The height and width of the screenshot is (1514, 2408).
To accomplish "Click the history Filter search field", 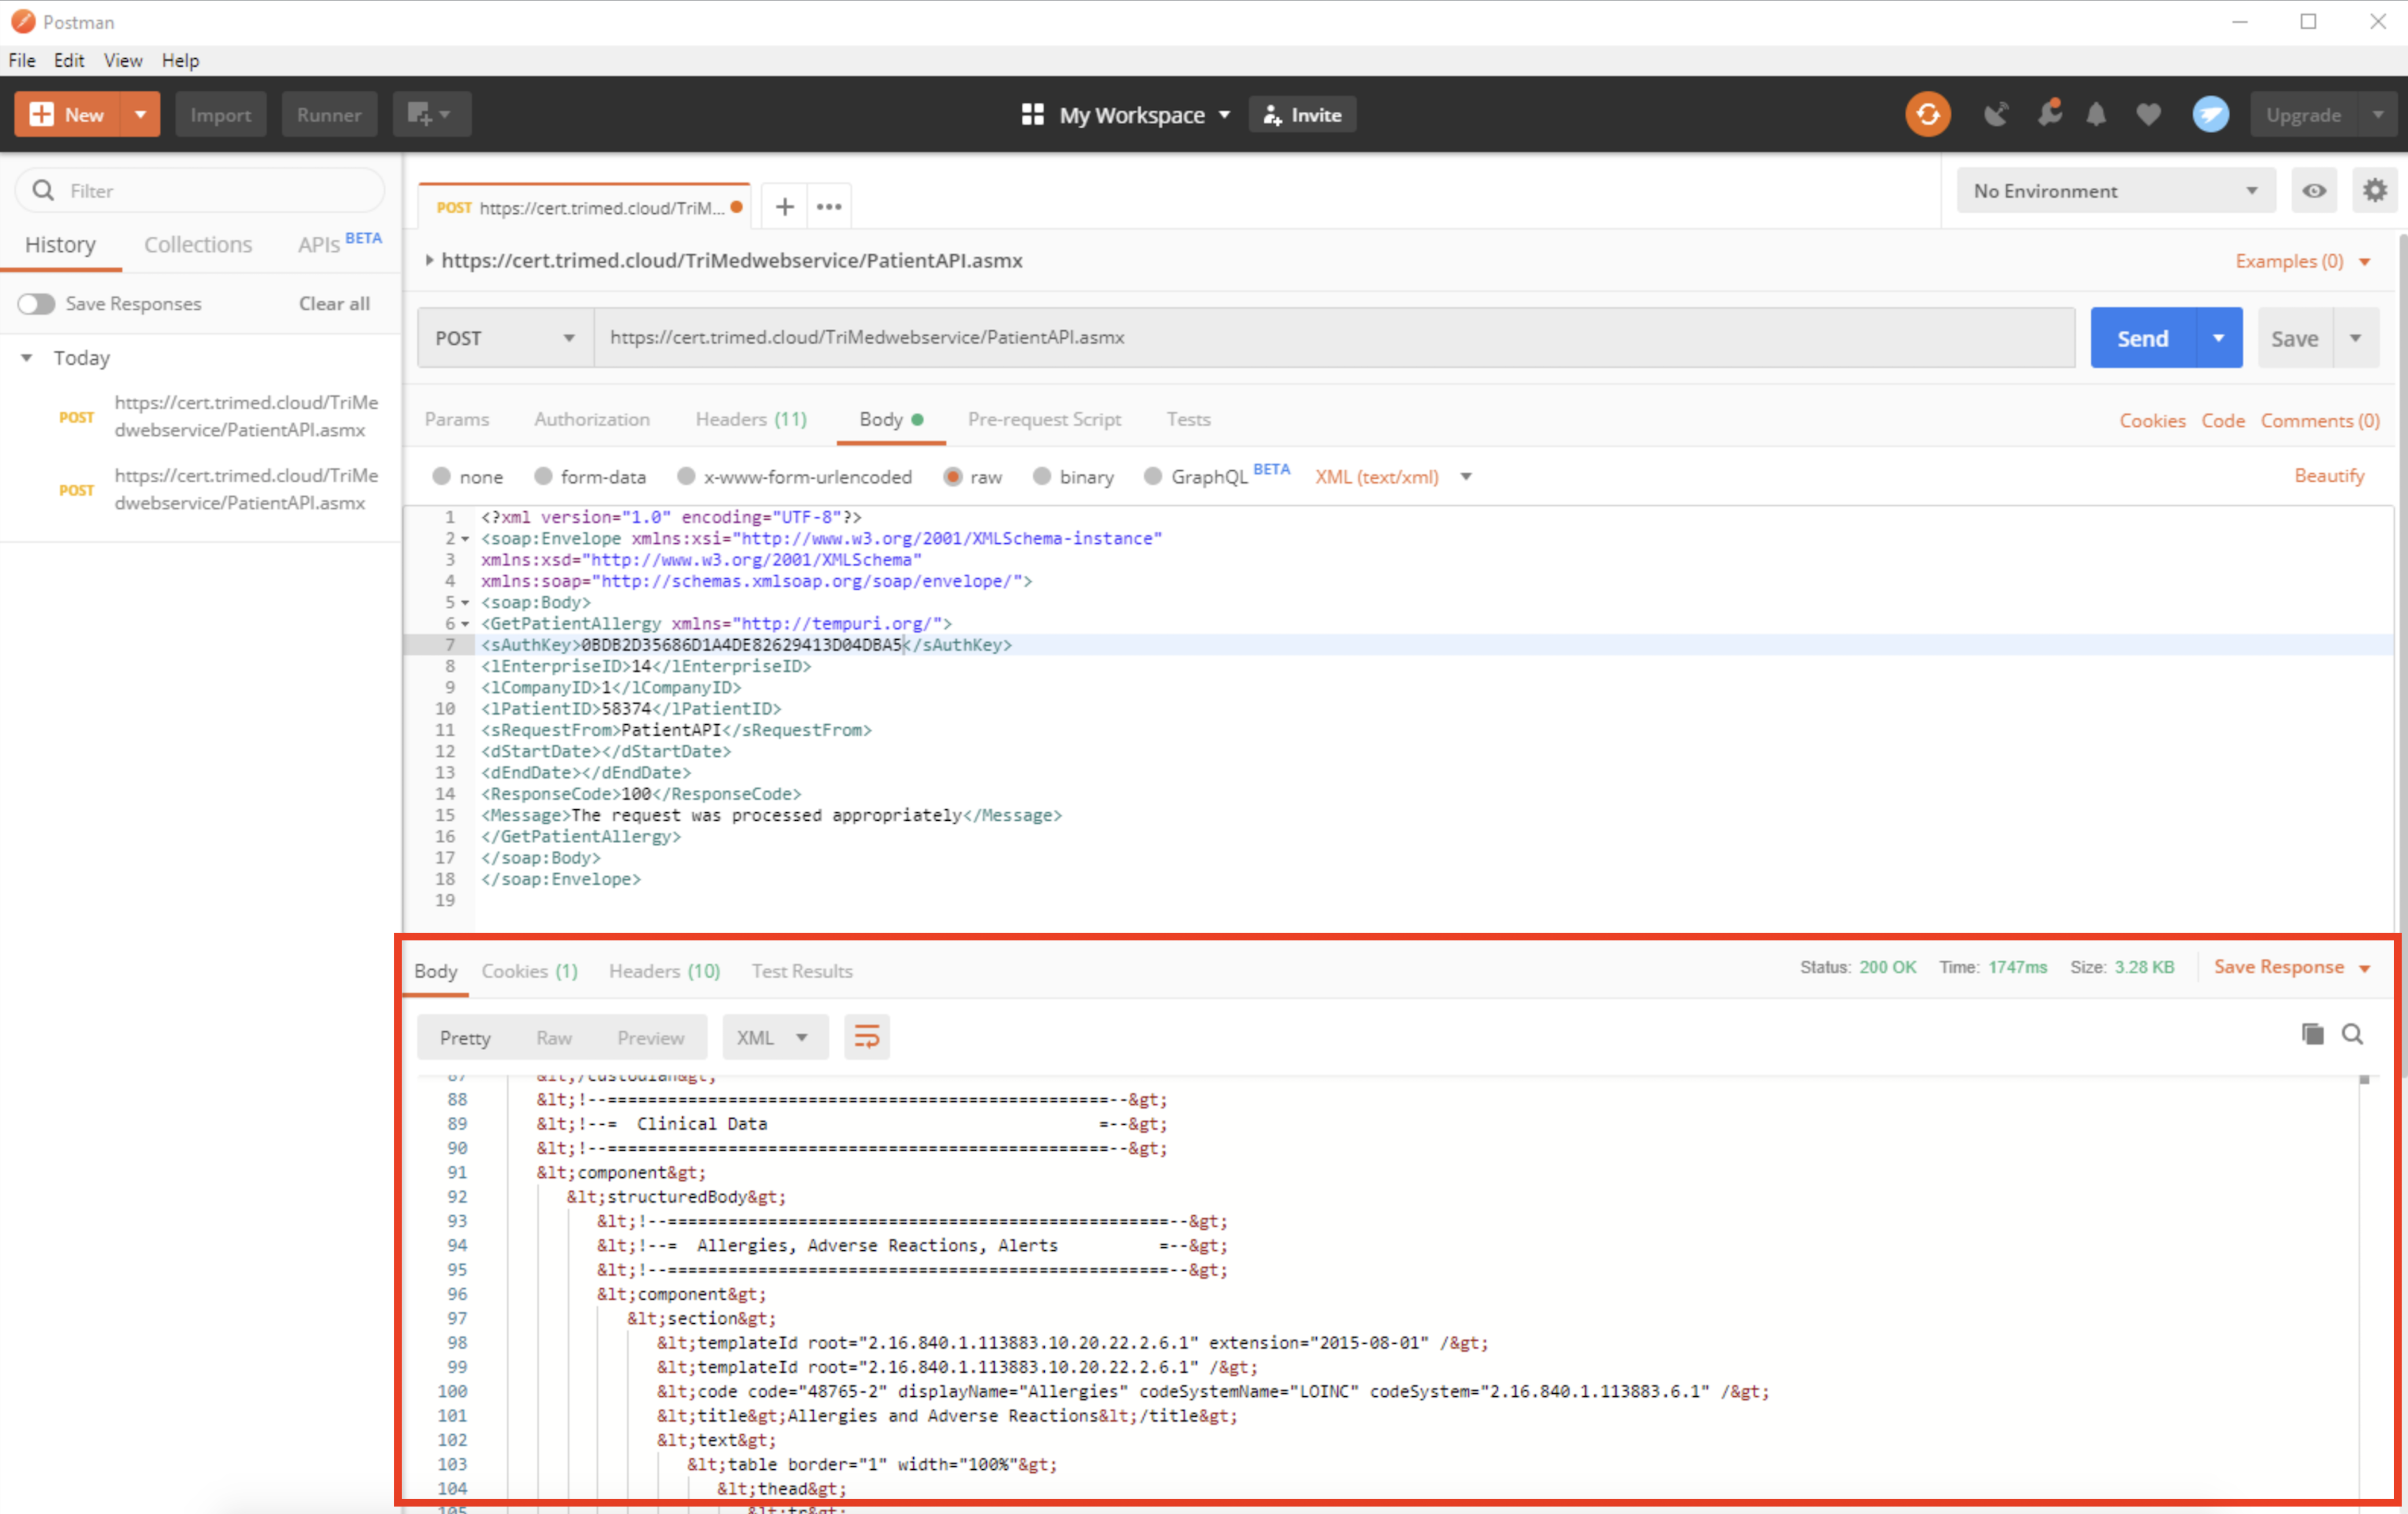I will point(200,190).
